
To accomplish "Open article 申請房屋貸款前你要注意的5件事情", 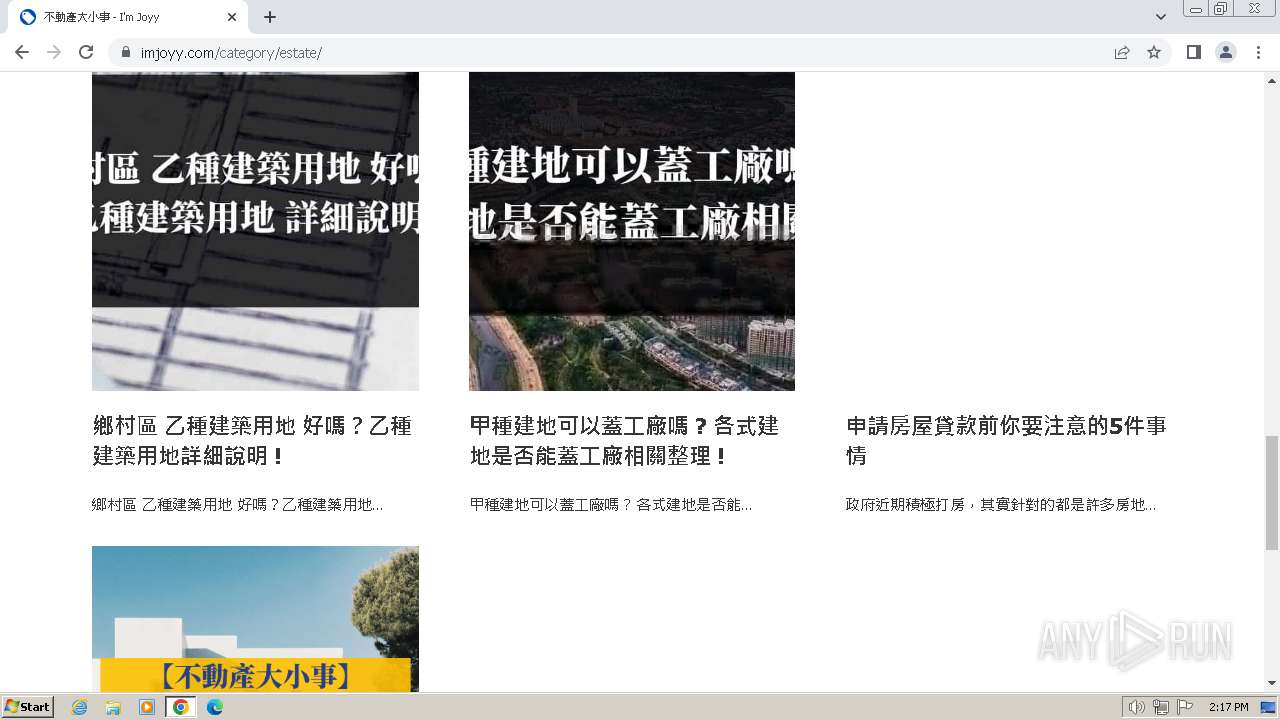I will (1006, 441).
